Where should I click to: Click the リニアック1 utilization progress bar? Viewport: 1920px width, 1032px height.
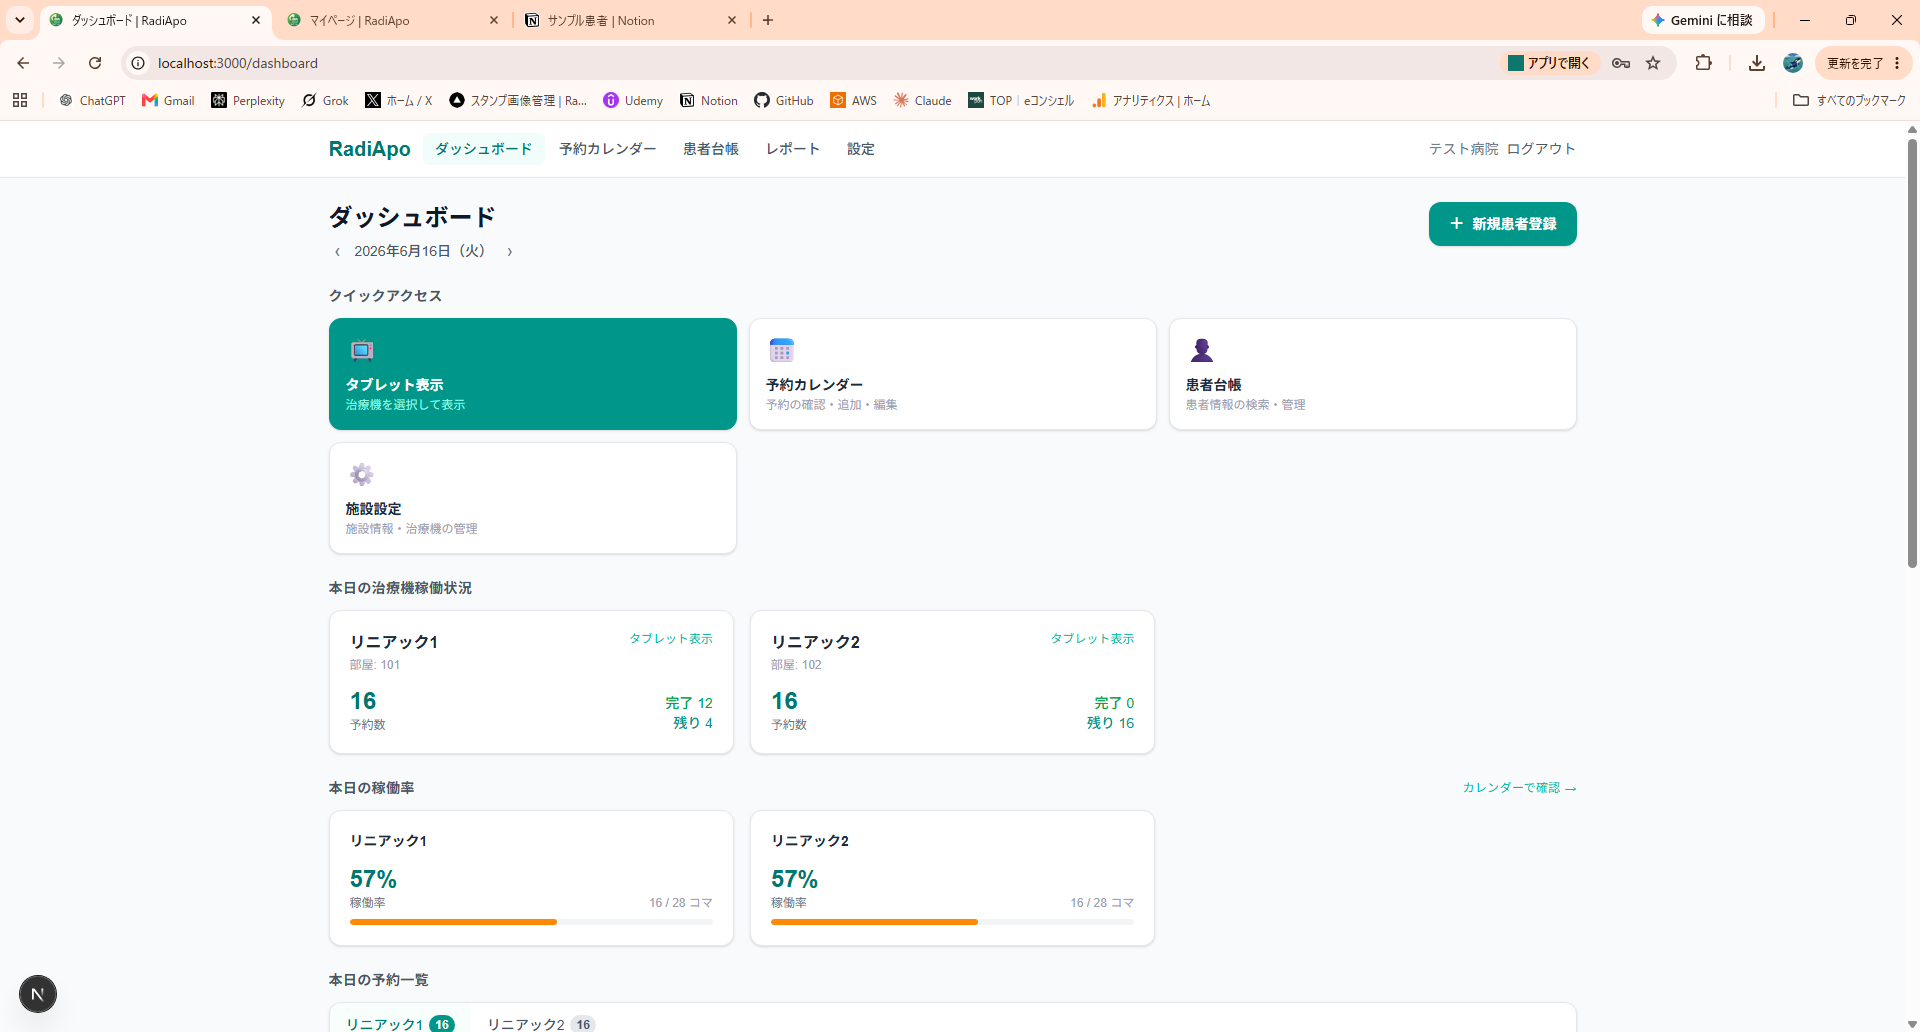pyautogui.click(x=531, y=922)
